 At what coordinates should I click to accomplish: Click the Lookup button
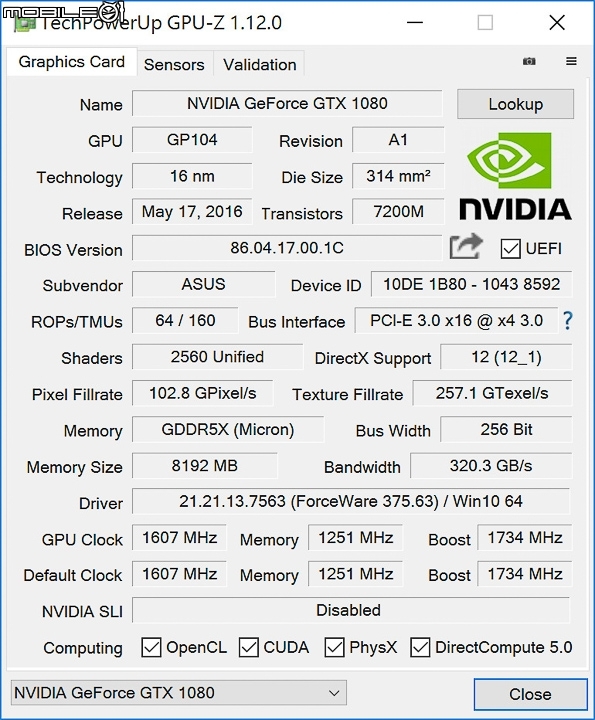pos(515,104)
